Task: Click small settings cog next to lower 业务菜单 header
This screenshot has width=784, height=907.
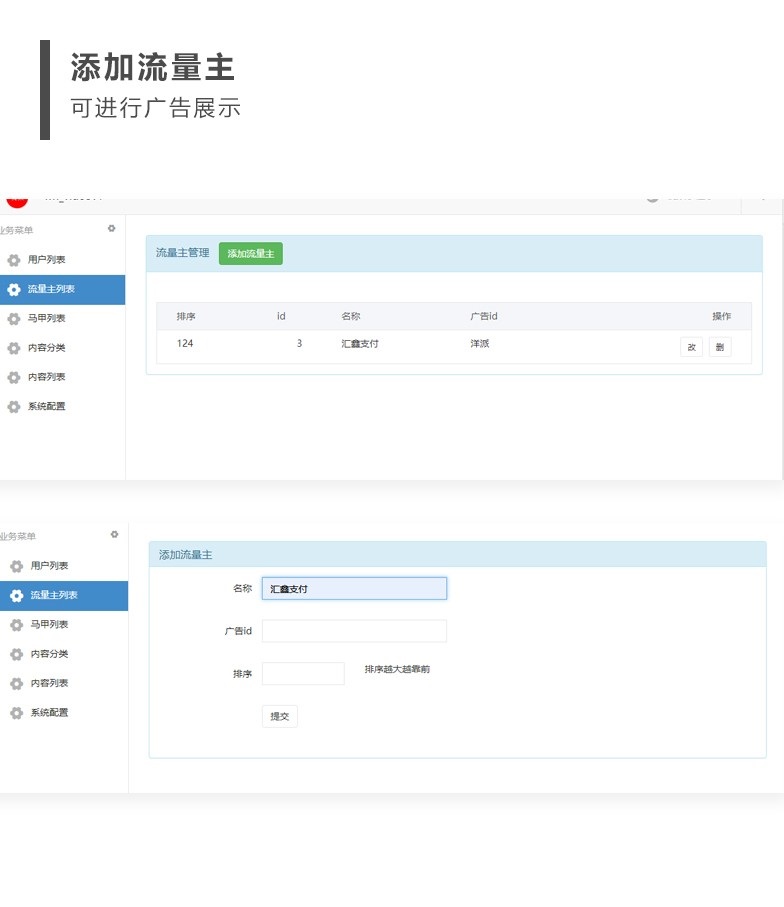Action: 114,534
